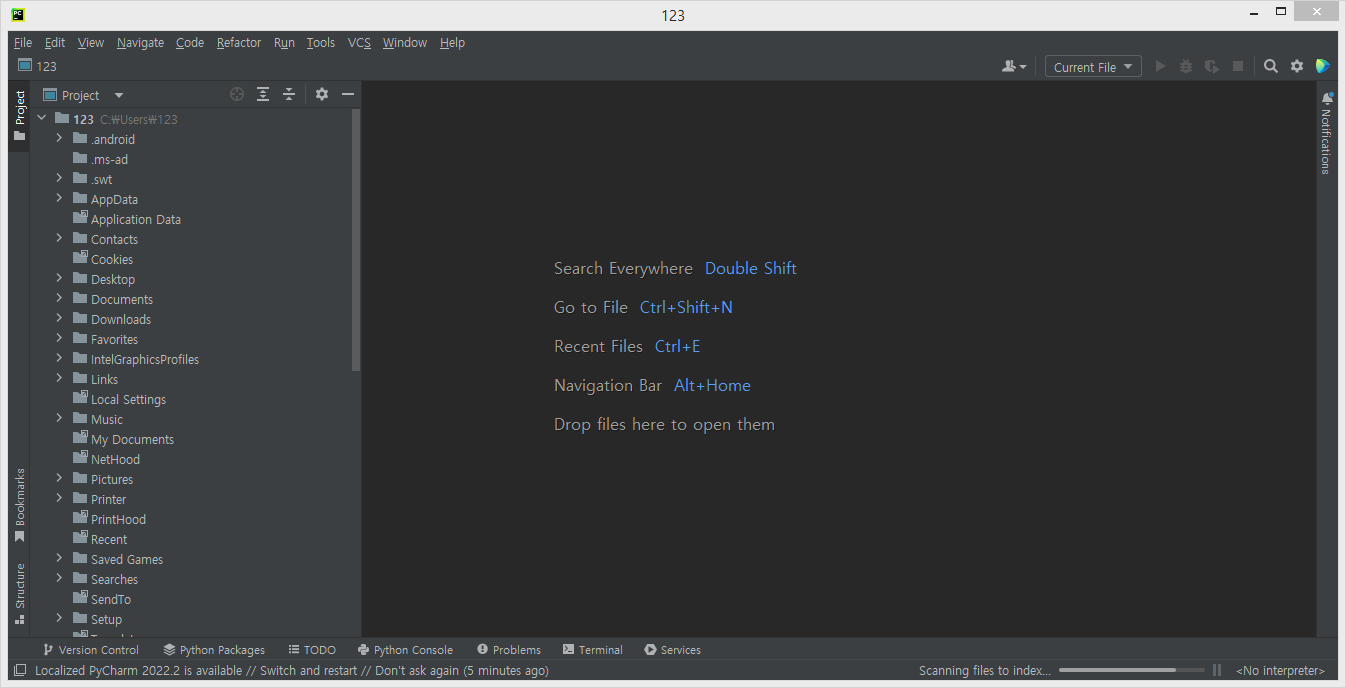This screenshot has height=688, width=1346.
Task: Open the TODO tool window
Action: click(312, 650)
